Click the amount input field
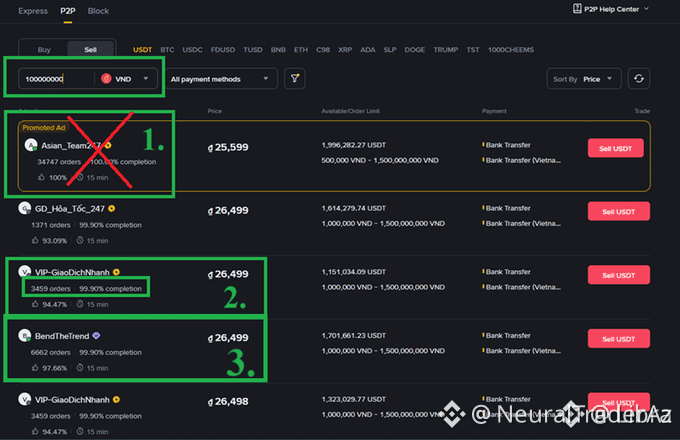The height and width of the screenshot is (440, 680). pyautogui.click(x=56, y=79)
